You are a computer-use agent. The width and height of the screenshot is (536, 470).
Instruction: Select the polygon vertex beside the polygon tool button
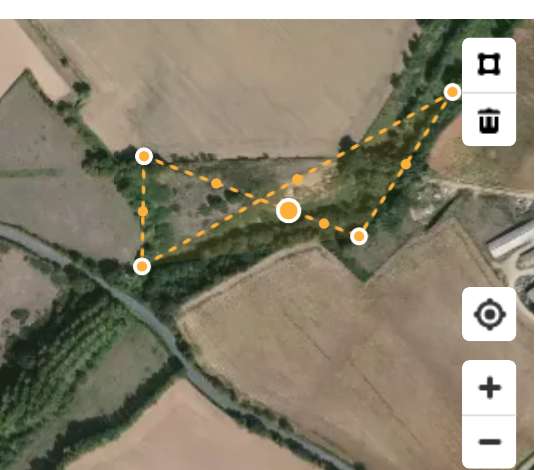point(453,92)
